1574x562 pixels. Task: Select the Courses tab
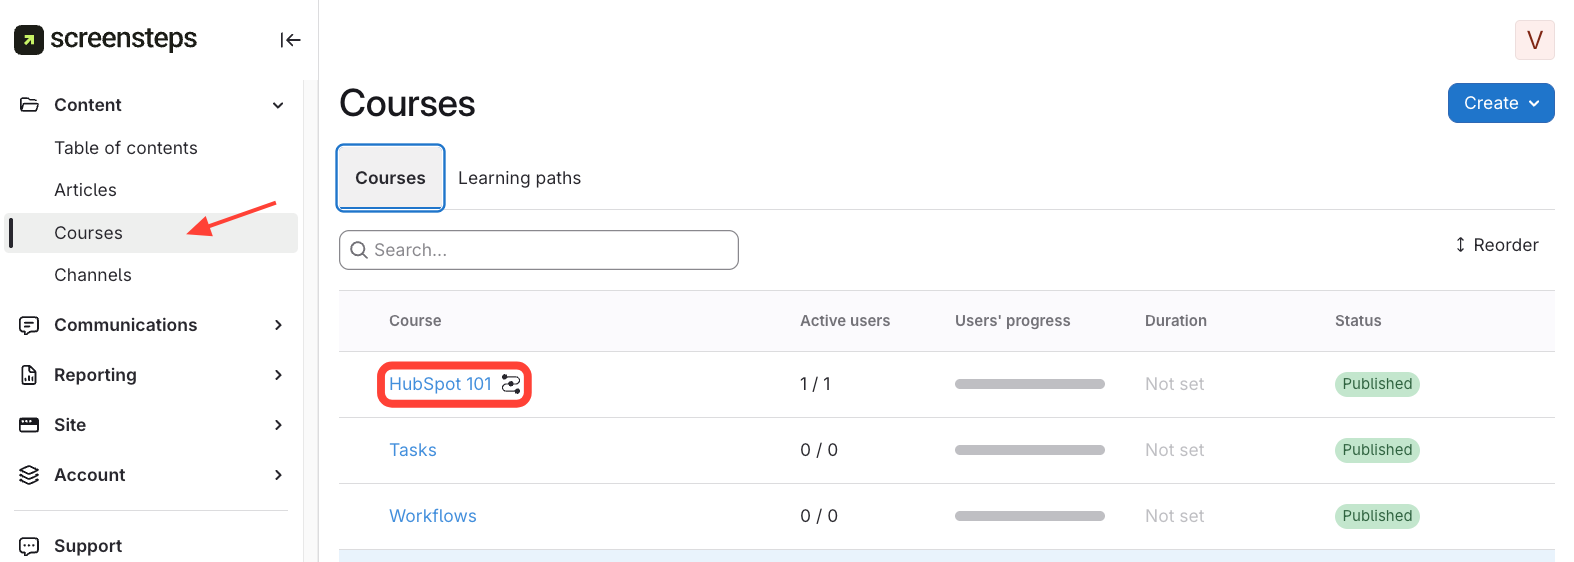390,178
